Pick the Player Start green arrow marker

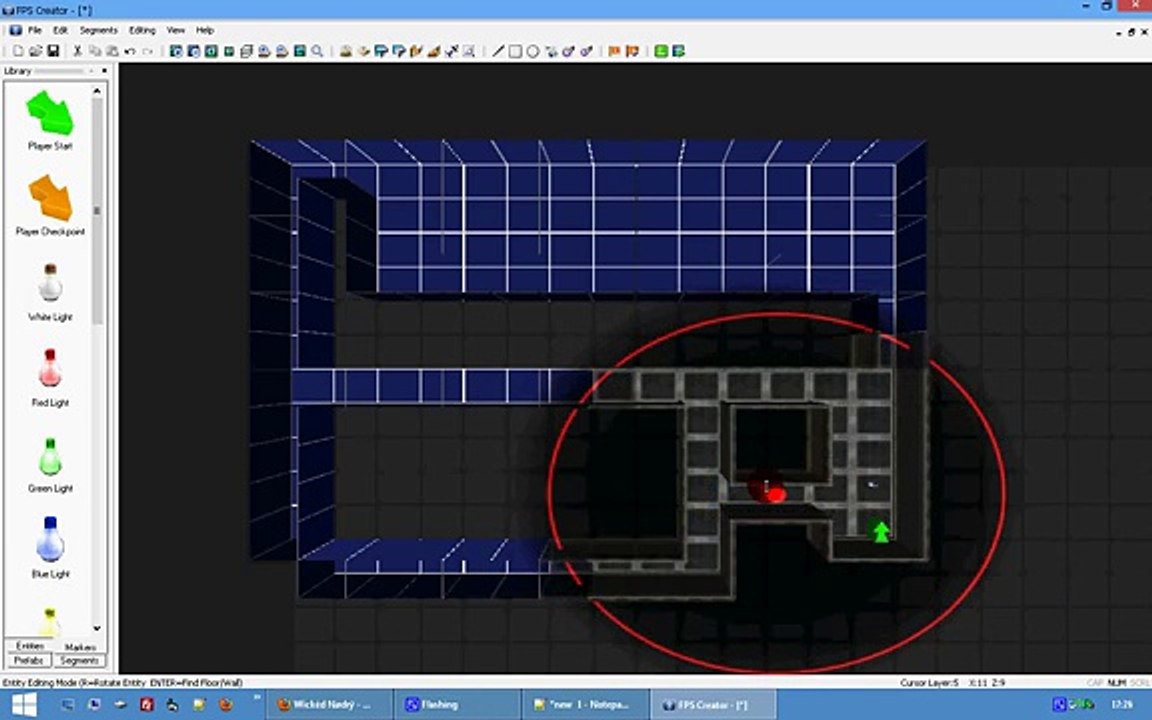(50, 113)
